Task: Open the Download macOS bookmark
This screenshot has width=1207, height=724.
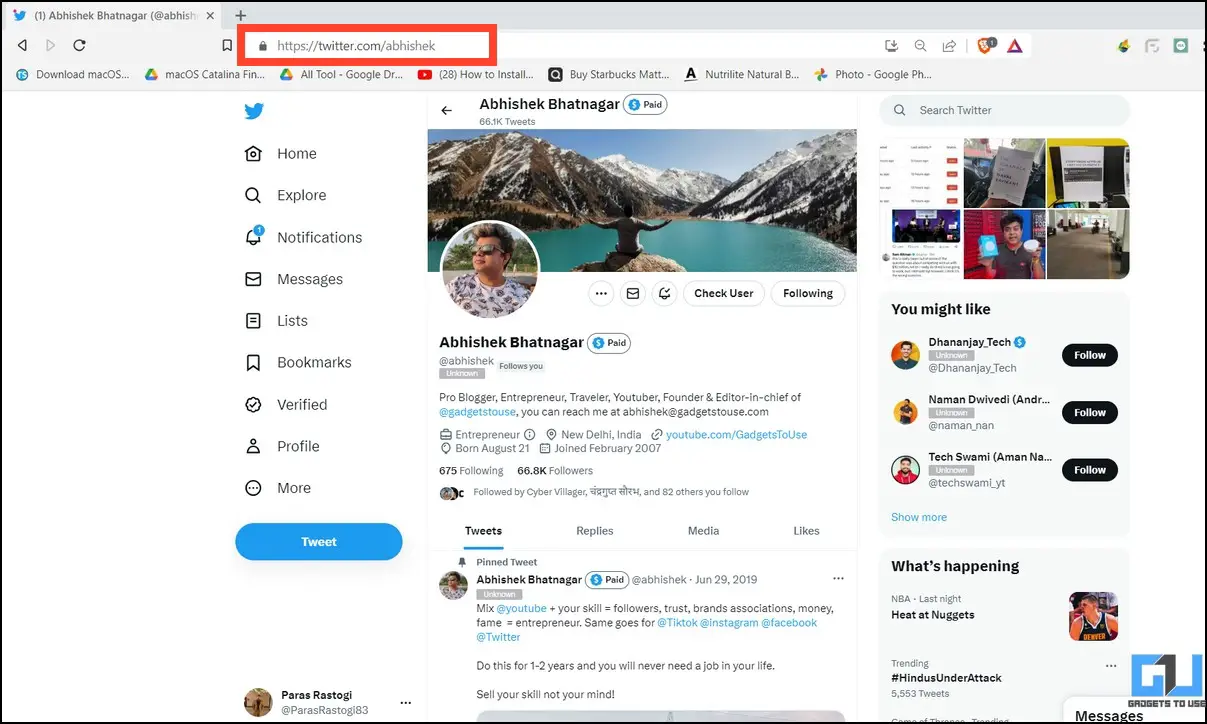Action: (74, 74)
